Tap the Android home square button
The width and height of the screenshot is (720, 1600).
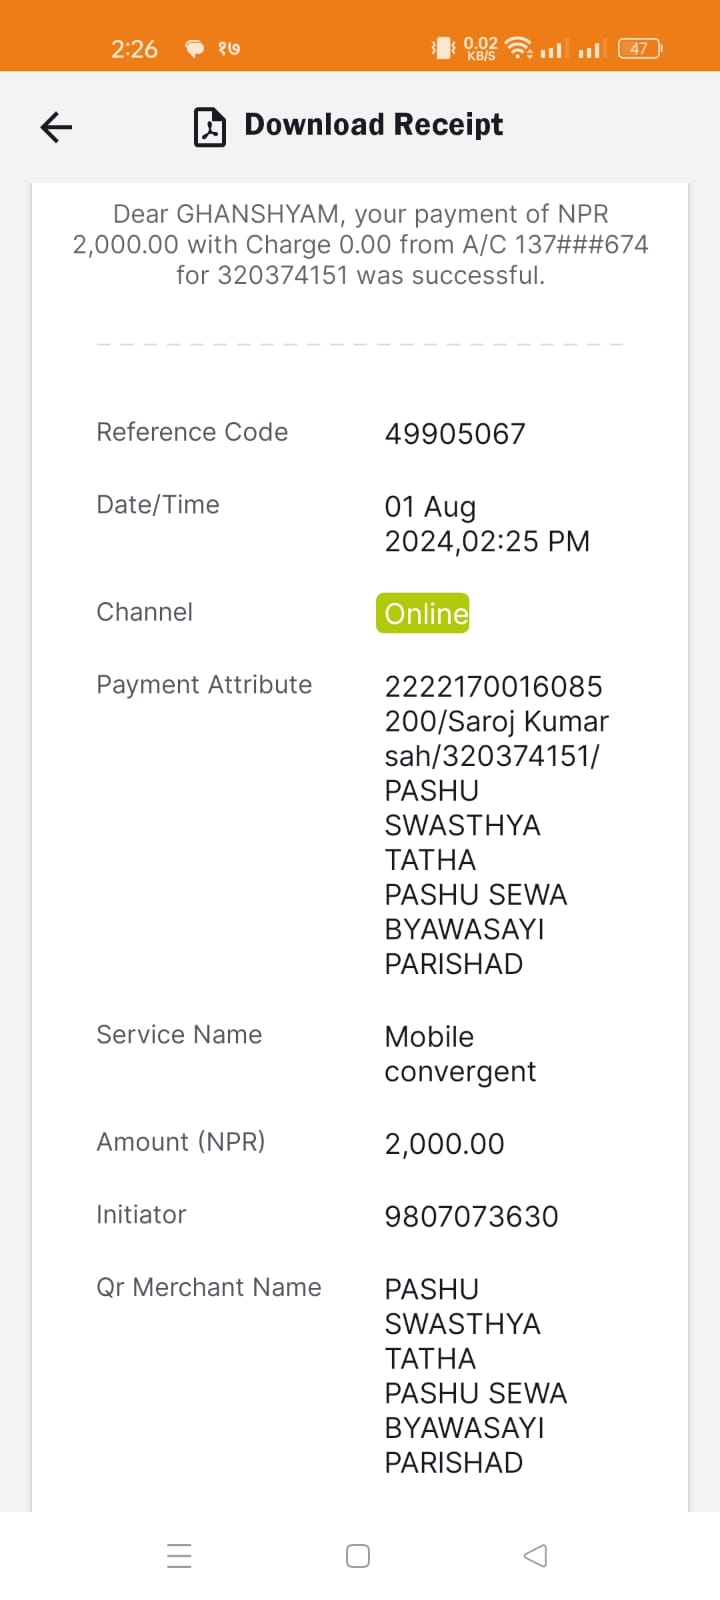click(x=358, y=1556)
